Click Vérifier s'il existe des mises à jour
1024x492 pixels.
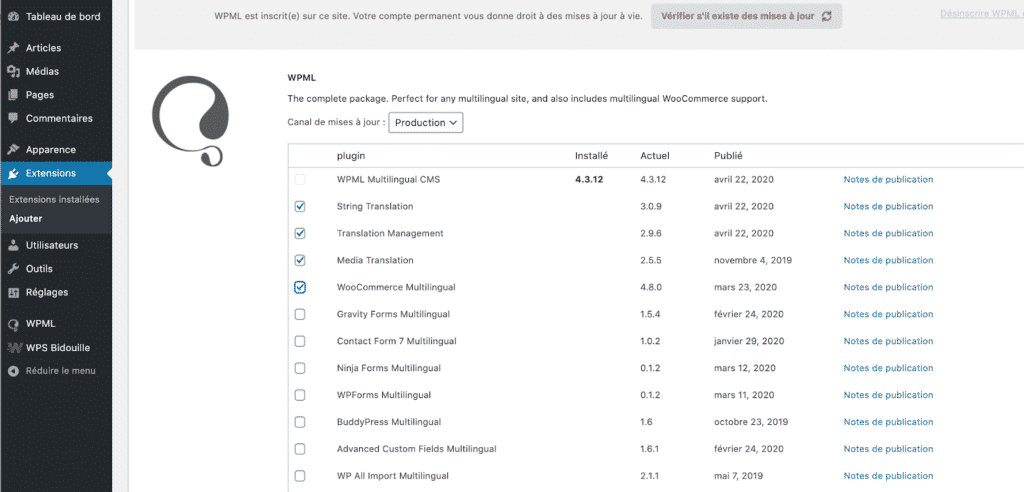(x=746, y=17)
